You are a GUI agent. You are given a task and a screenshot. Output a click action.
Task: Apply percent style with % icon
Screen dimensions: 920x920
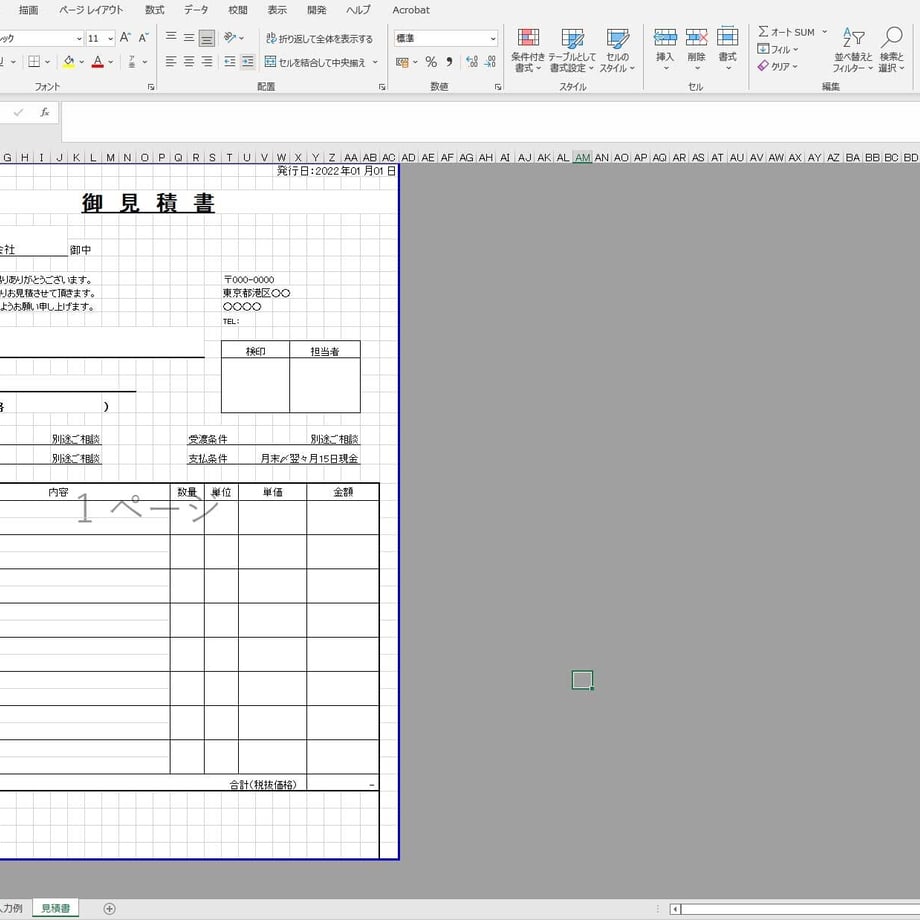pyautogui.click(x=431, y=62)
